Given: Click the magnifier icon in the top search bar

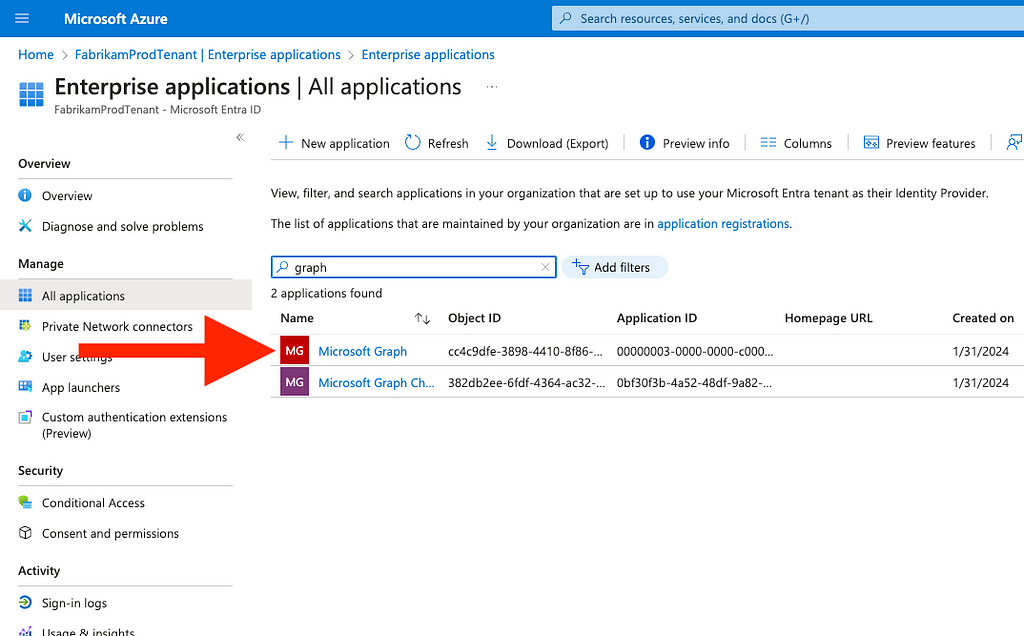Looking at the screenshot, I should [x=566, y=18].
